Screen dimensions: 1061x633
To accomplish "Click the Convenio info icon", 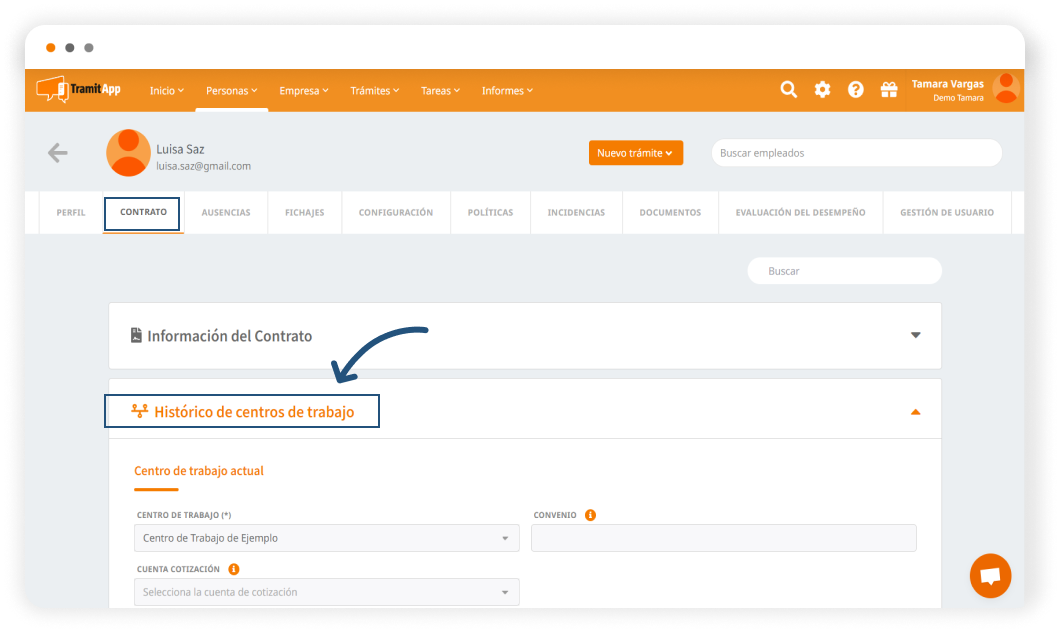I will pyautogui.click(x=590, y=515).
